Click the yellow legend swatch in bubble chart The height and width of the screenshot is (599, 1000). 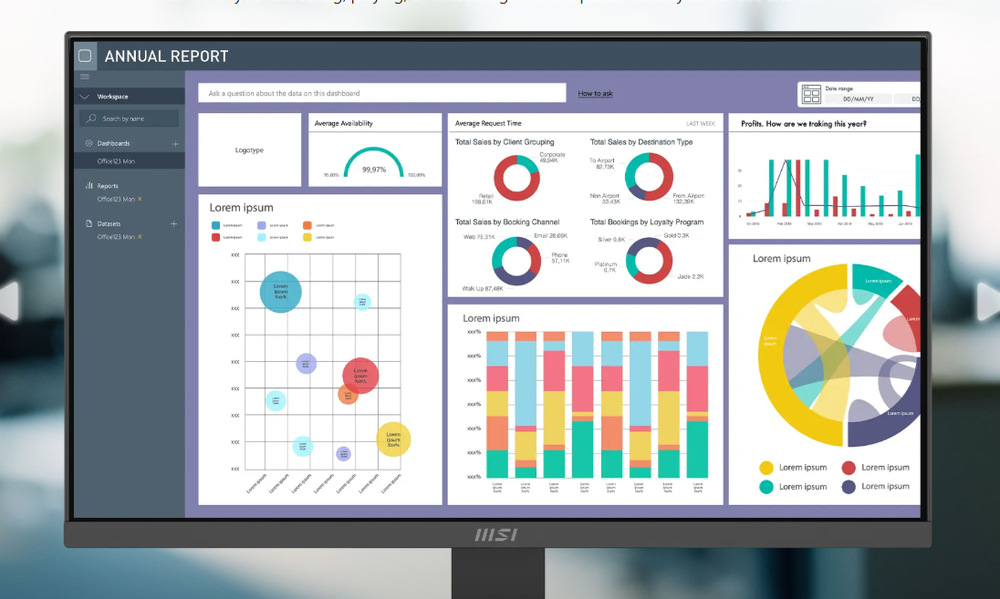(x=307, y=237)
